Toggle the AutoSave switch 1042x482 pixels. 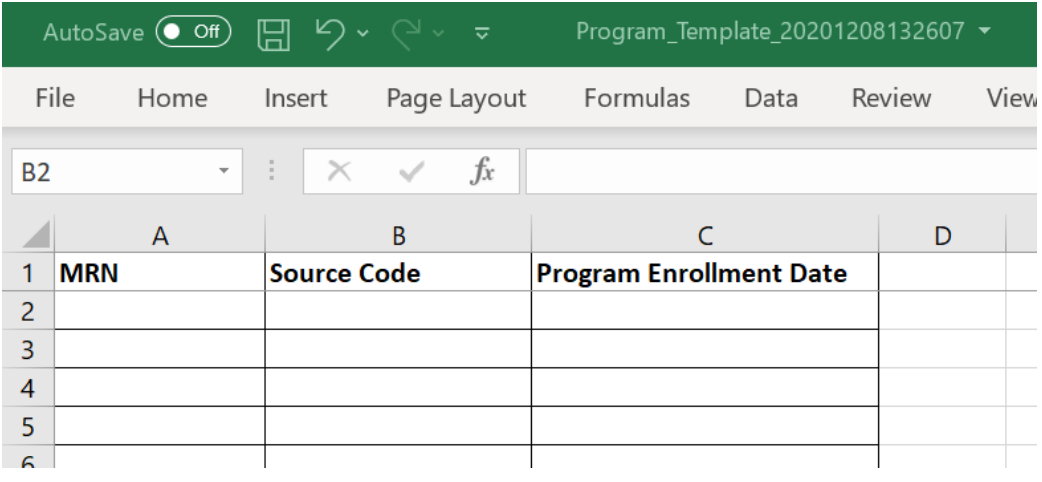[x=193, y=32]
